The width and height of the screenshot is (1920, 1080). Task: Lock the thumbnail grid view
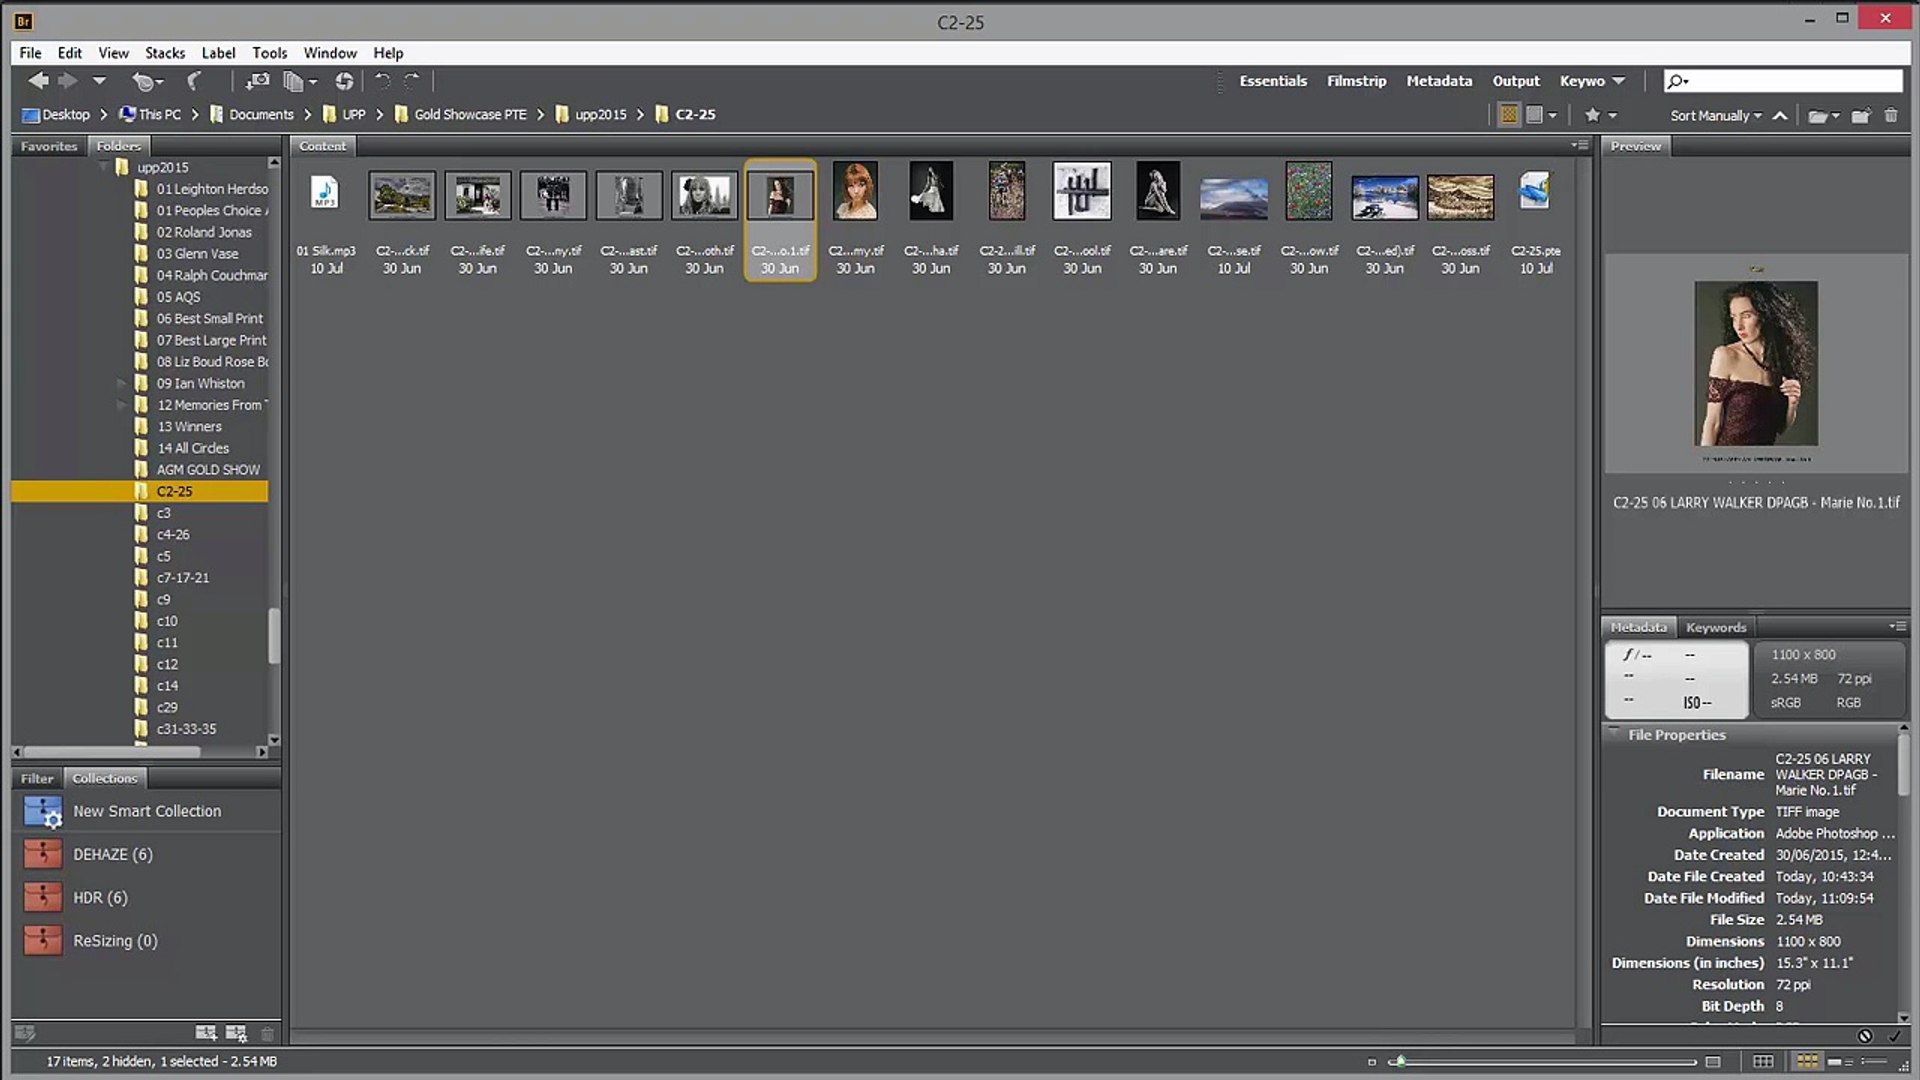click(1763, 1061)
